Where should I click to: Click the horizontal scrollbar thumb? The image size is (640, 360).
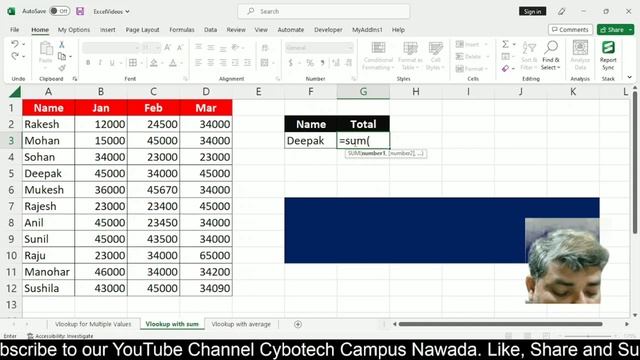click(500, 324)
